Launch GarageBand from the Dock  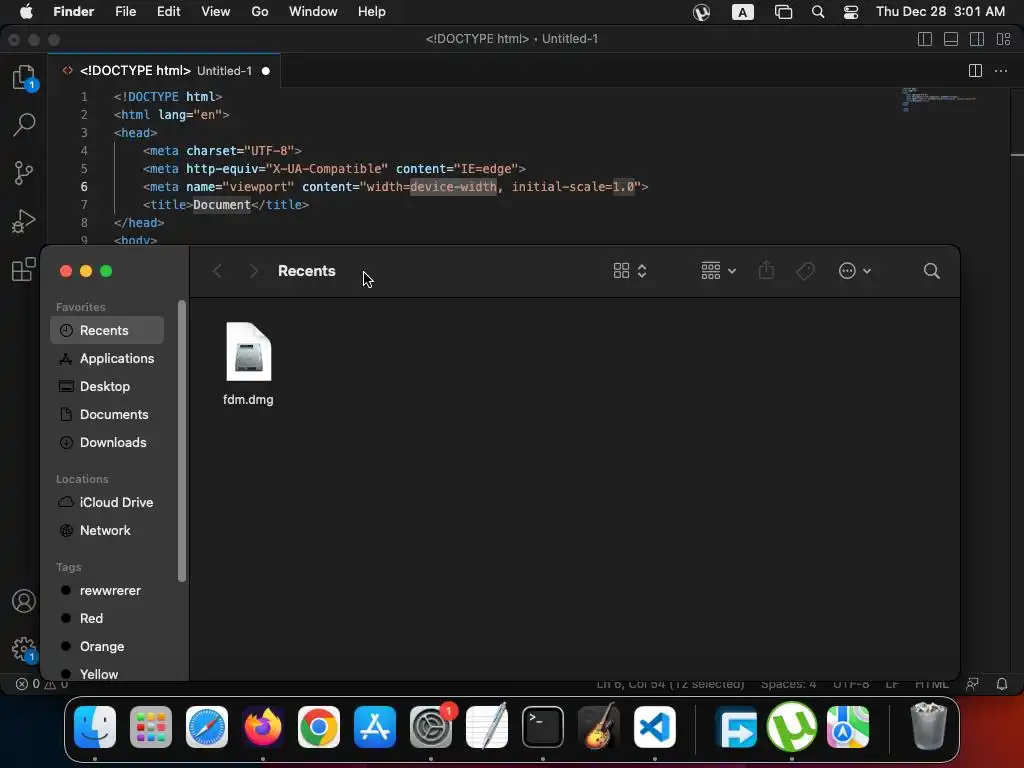[599, 727]
